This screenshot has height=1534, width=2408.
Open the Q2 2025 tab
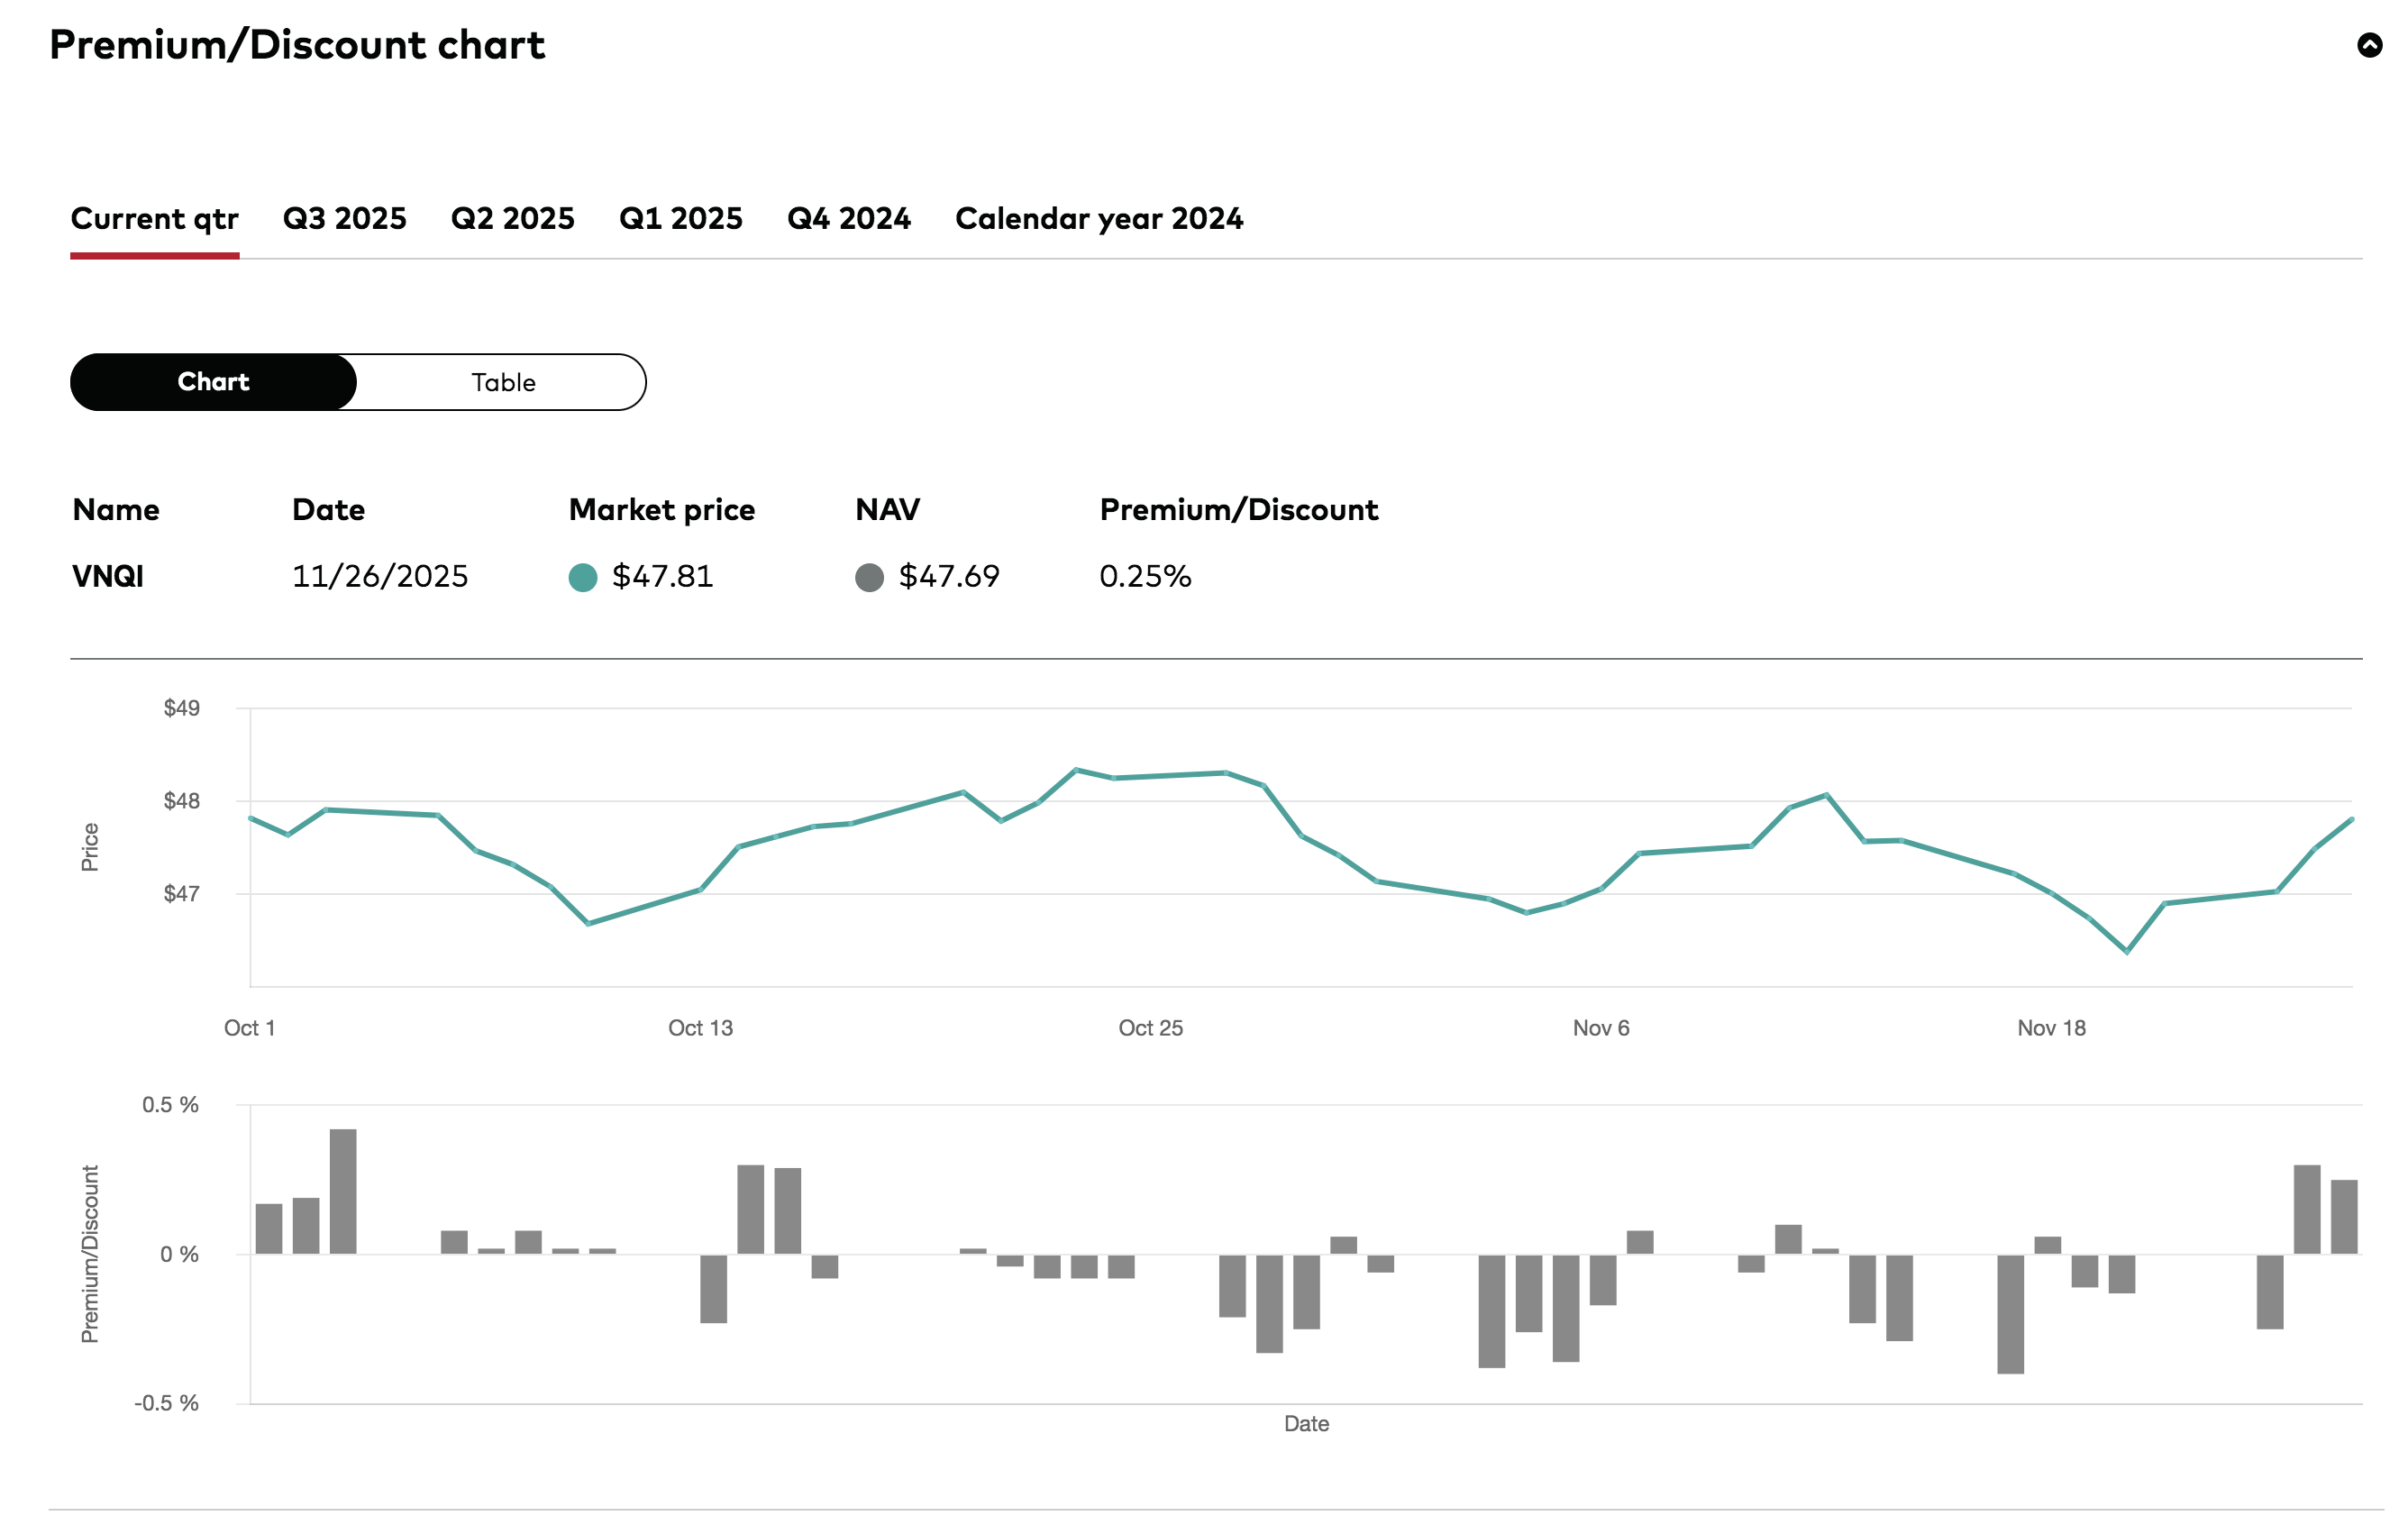[x=512, y=218]
